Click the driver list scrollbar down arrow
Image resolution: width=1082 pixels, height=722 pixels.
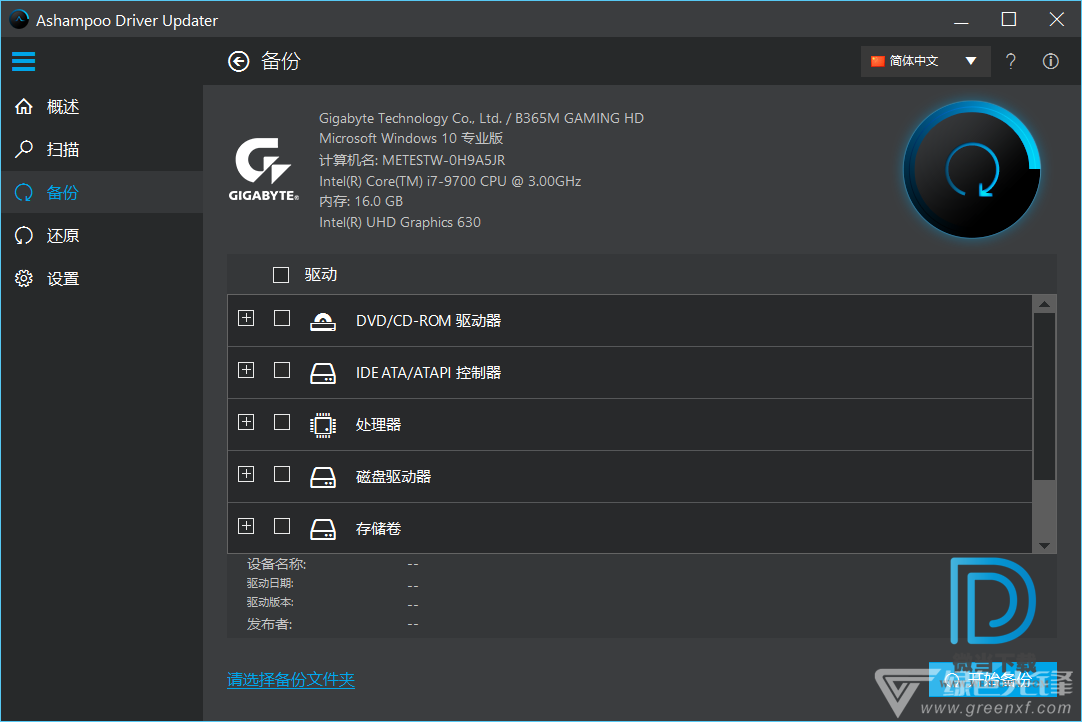pyautogui.click(x=1044, y=545)
